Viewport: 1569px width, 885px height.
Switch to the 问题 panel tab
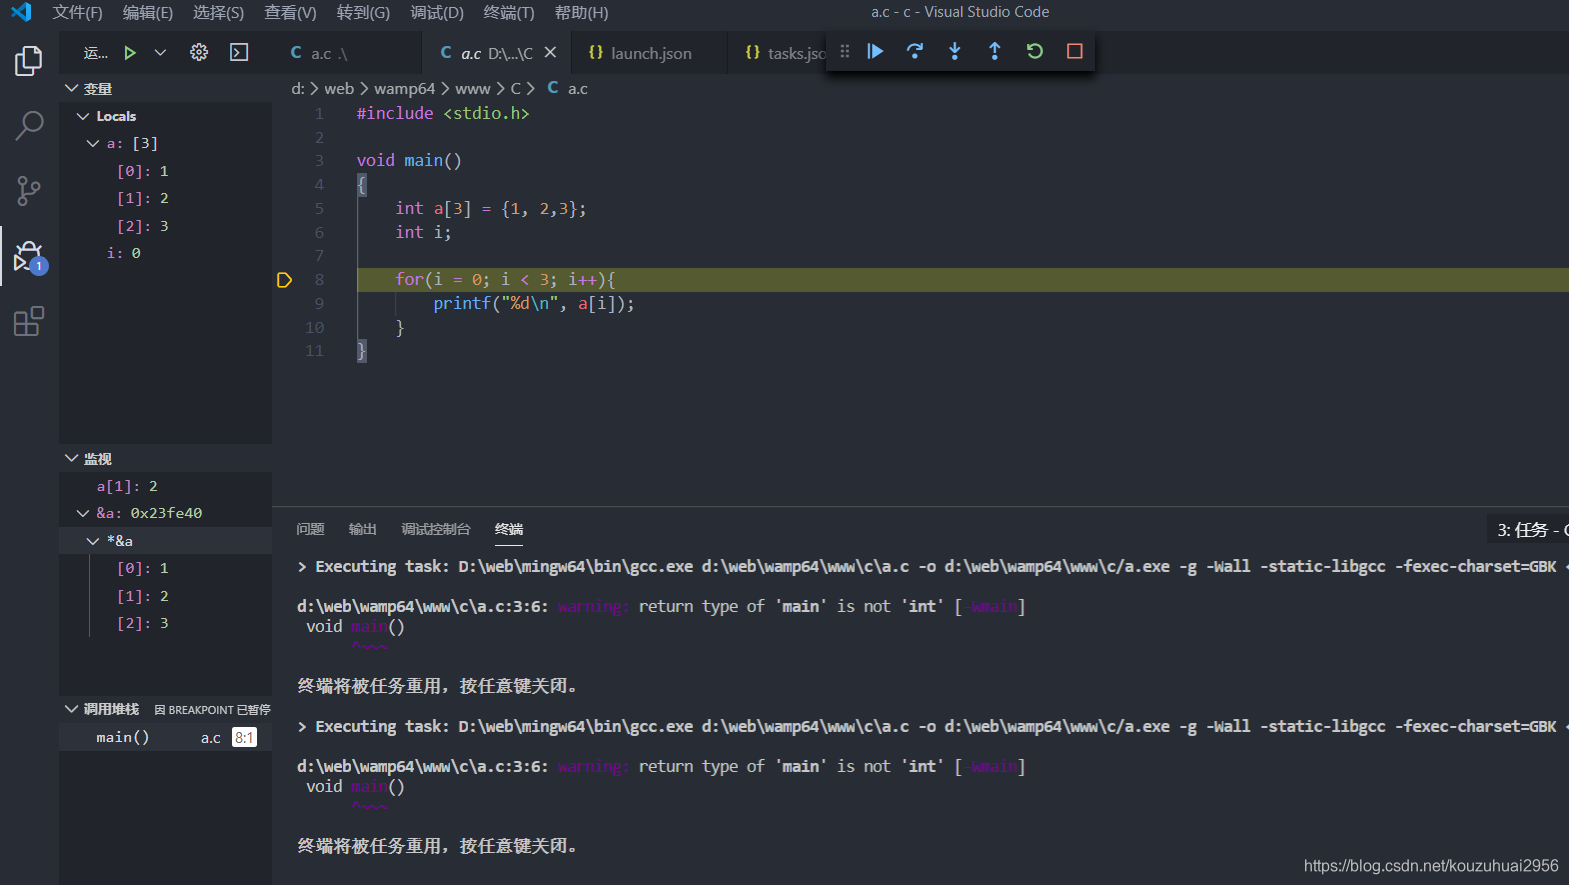pyautogui.click(x=310, y=529)
